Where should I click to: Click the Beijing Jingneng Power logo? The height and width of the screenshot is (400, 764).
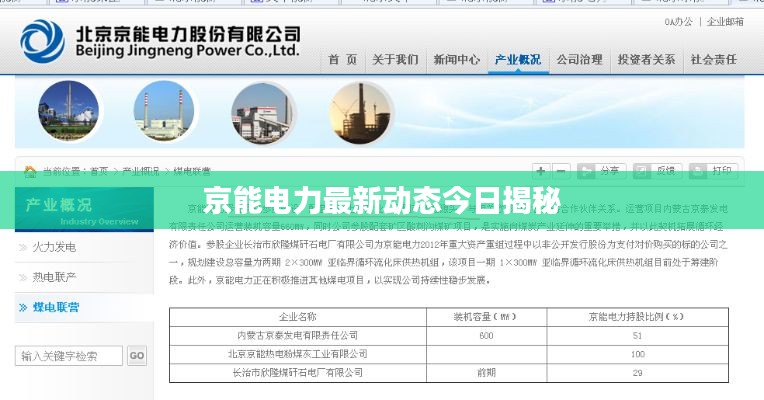(160, 40)
